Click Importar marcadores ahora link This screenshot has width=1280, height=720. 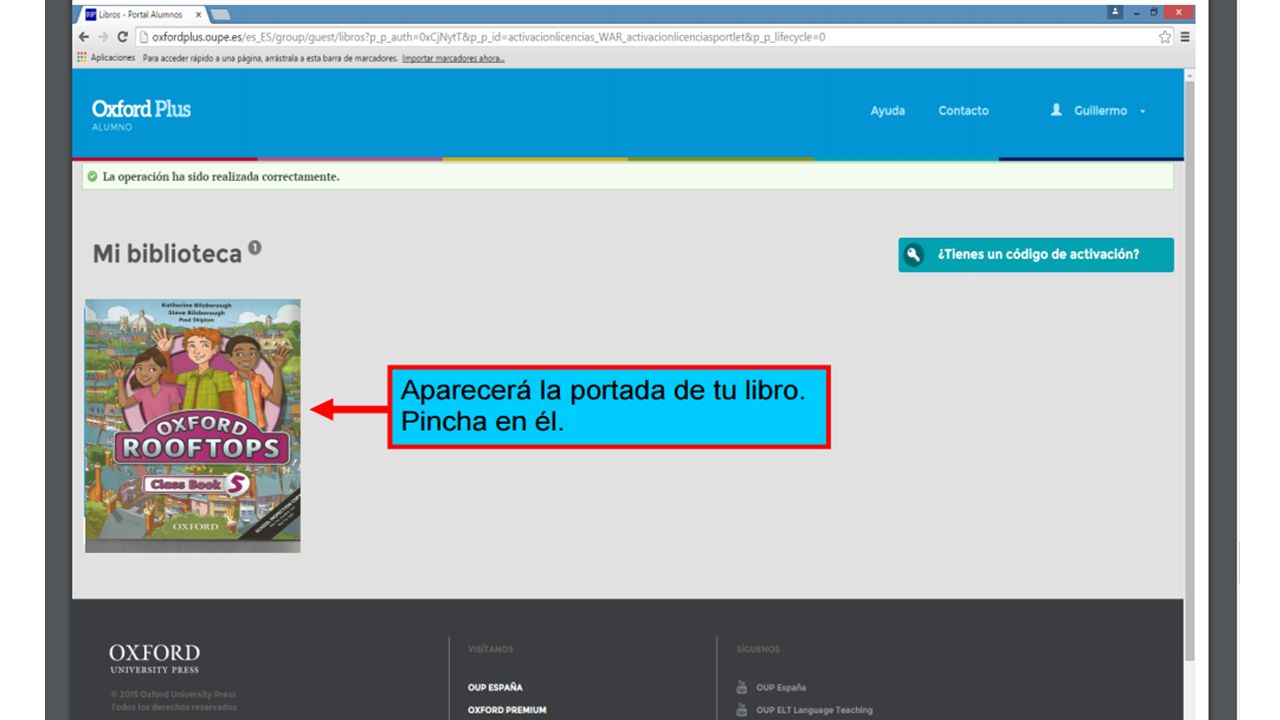[453, 58]
